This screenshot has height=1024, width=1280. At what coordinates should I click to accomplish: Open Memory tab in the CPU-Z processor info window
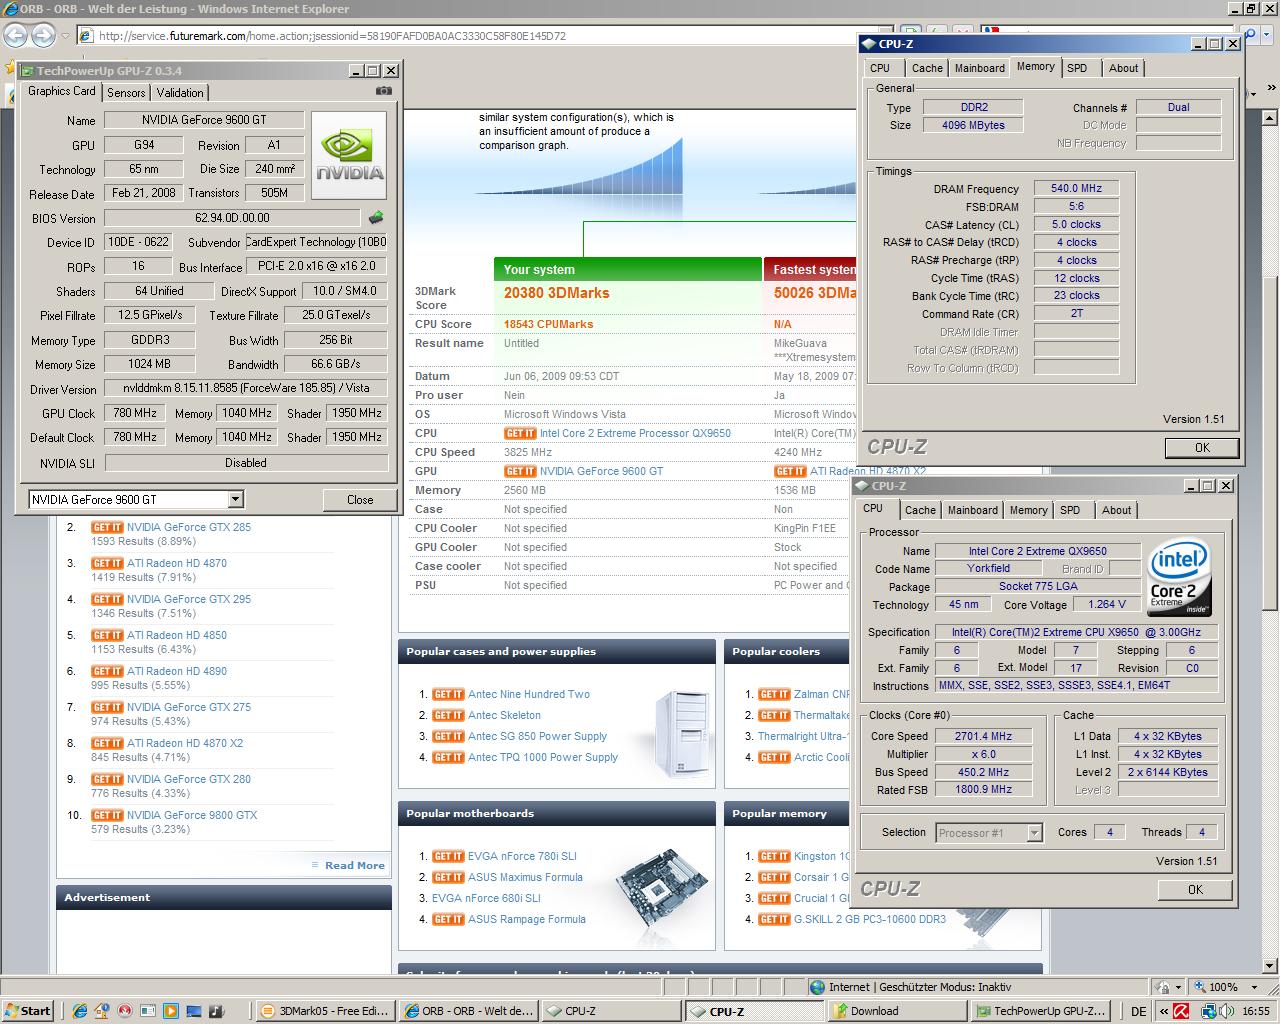pyautogui.click(x=1028, y=510)
